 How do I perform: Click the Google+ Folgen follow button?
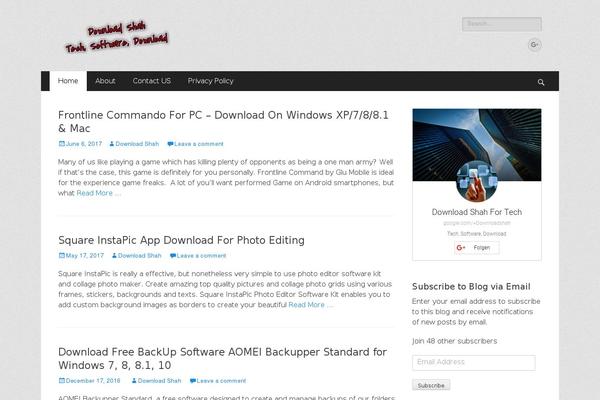click(x=477, y=248)
